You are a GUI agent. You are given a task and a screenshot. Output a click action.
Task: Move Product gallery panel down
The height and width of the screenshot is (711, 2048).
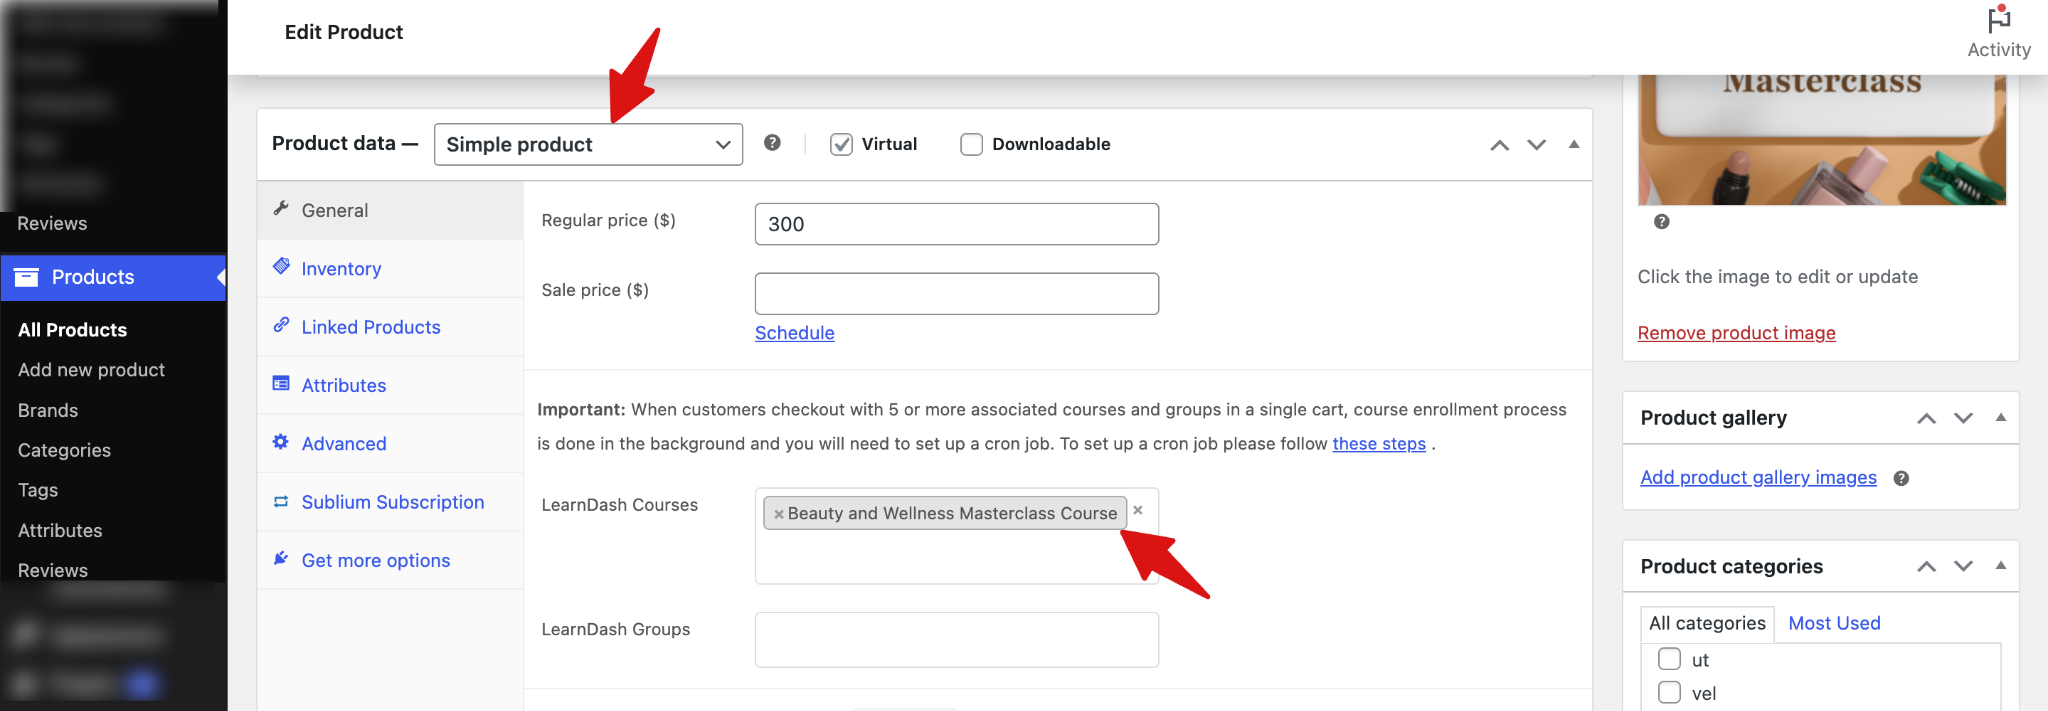(x=1963, y=418)
